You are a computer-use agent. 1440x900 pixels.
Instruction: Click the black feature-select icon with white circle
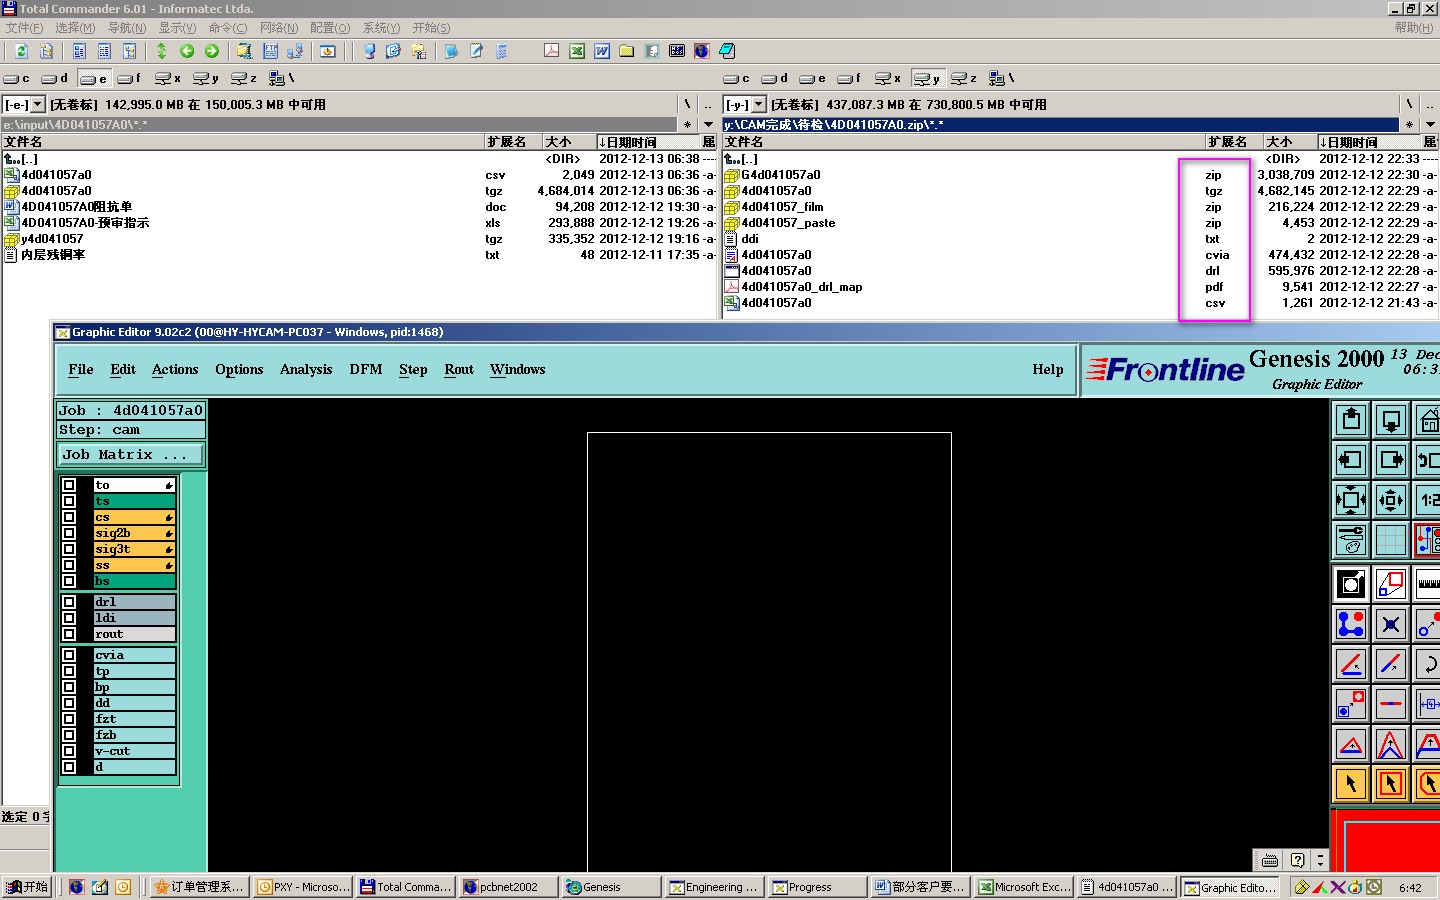click(x=1351, y=584)
